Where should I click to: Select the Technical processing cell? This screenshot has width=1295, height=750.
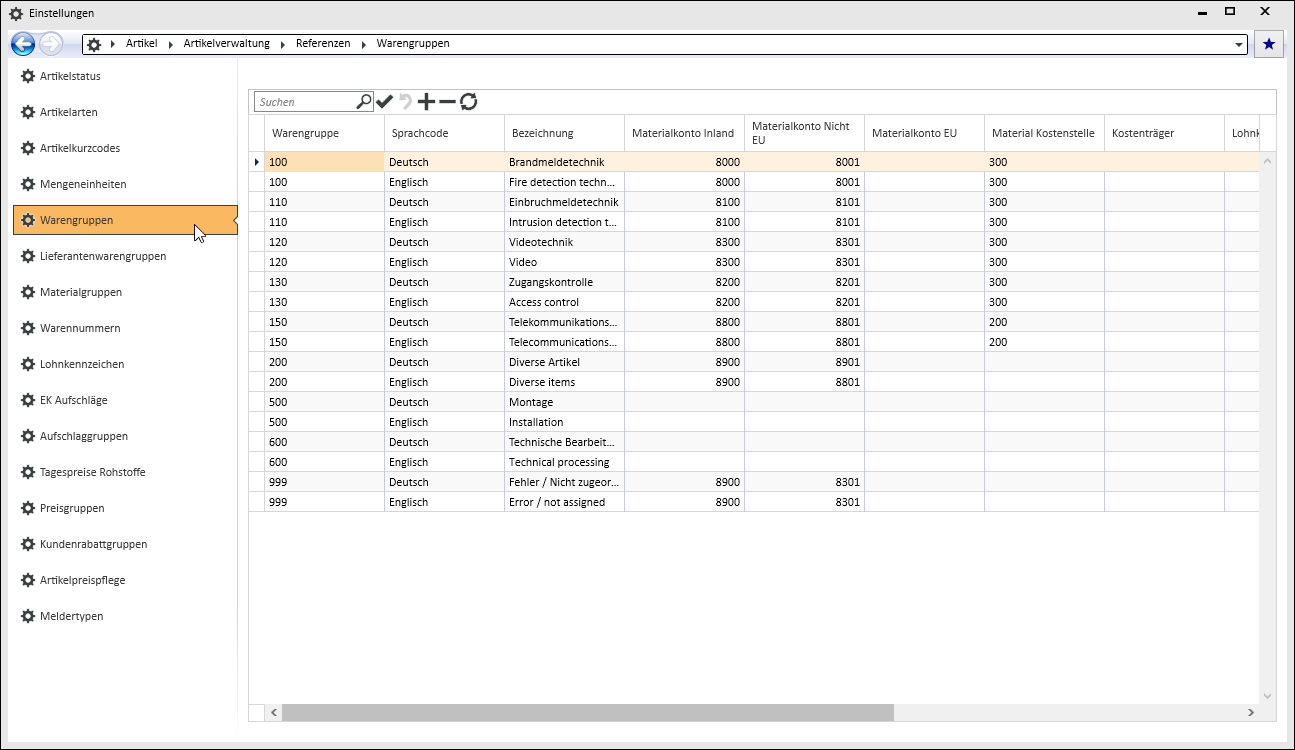(x=565, y=462)
